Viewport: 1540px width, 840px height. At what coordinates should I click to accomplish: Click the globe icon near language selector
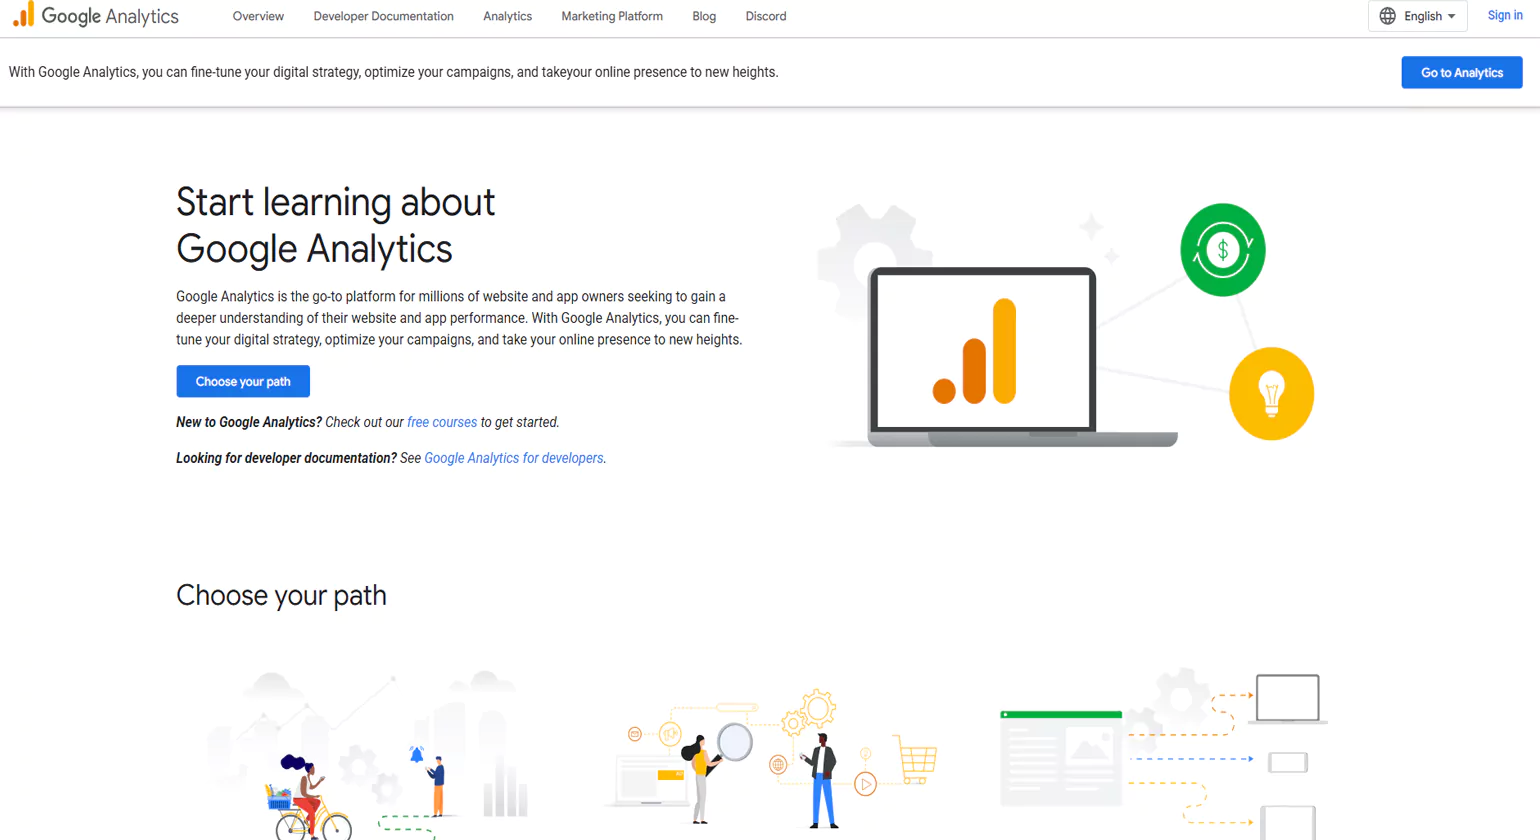pos(1388,16)
